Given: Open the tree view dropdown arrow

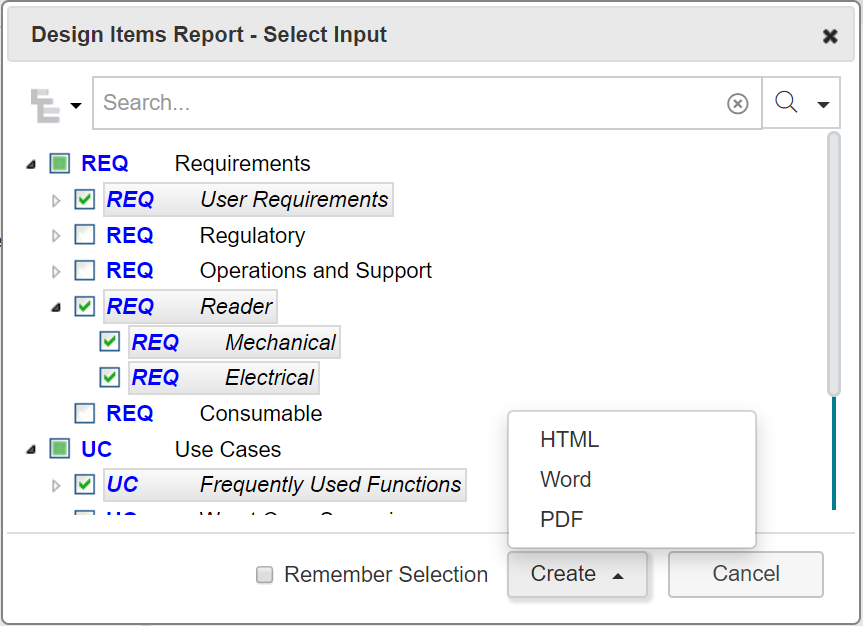Looking at the screenshot, I should coord(76,105).
